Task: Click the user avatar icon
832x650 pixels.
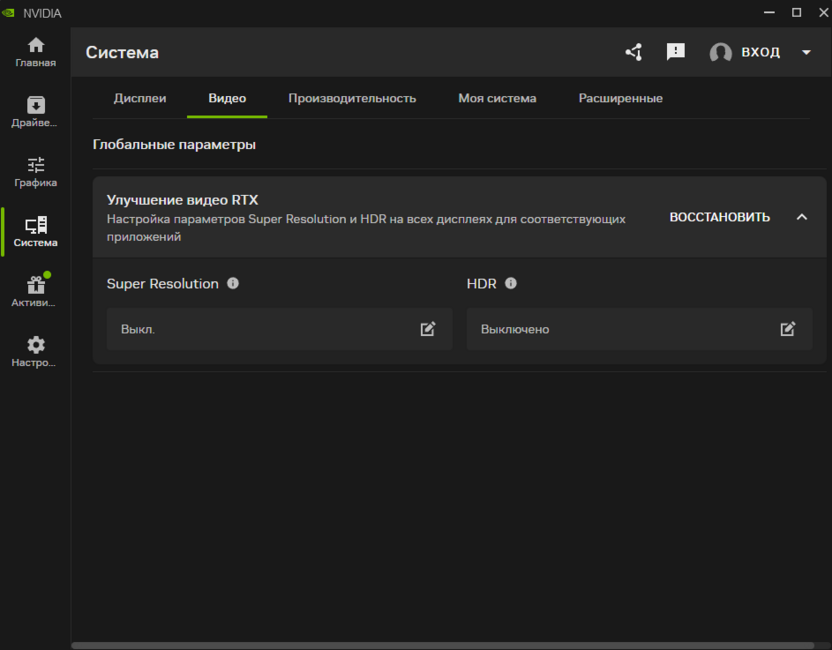Action: pos(721,53)
